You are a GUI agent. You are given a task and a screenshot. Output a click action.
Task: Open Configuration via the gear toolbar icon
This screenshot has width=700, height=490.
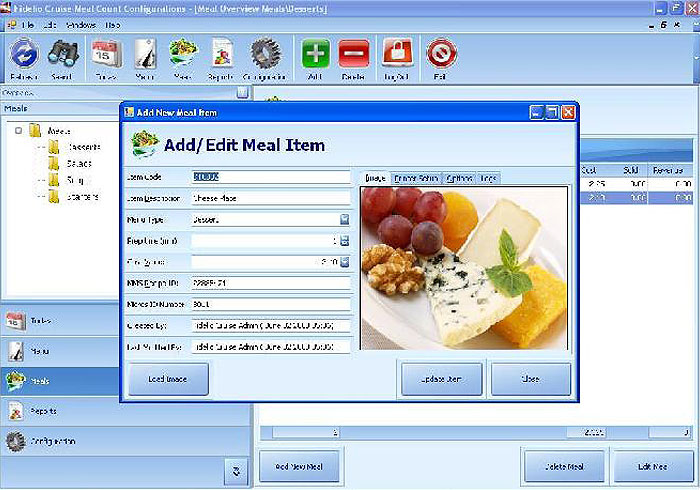click(x=265, y=57)
